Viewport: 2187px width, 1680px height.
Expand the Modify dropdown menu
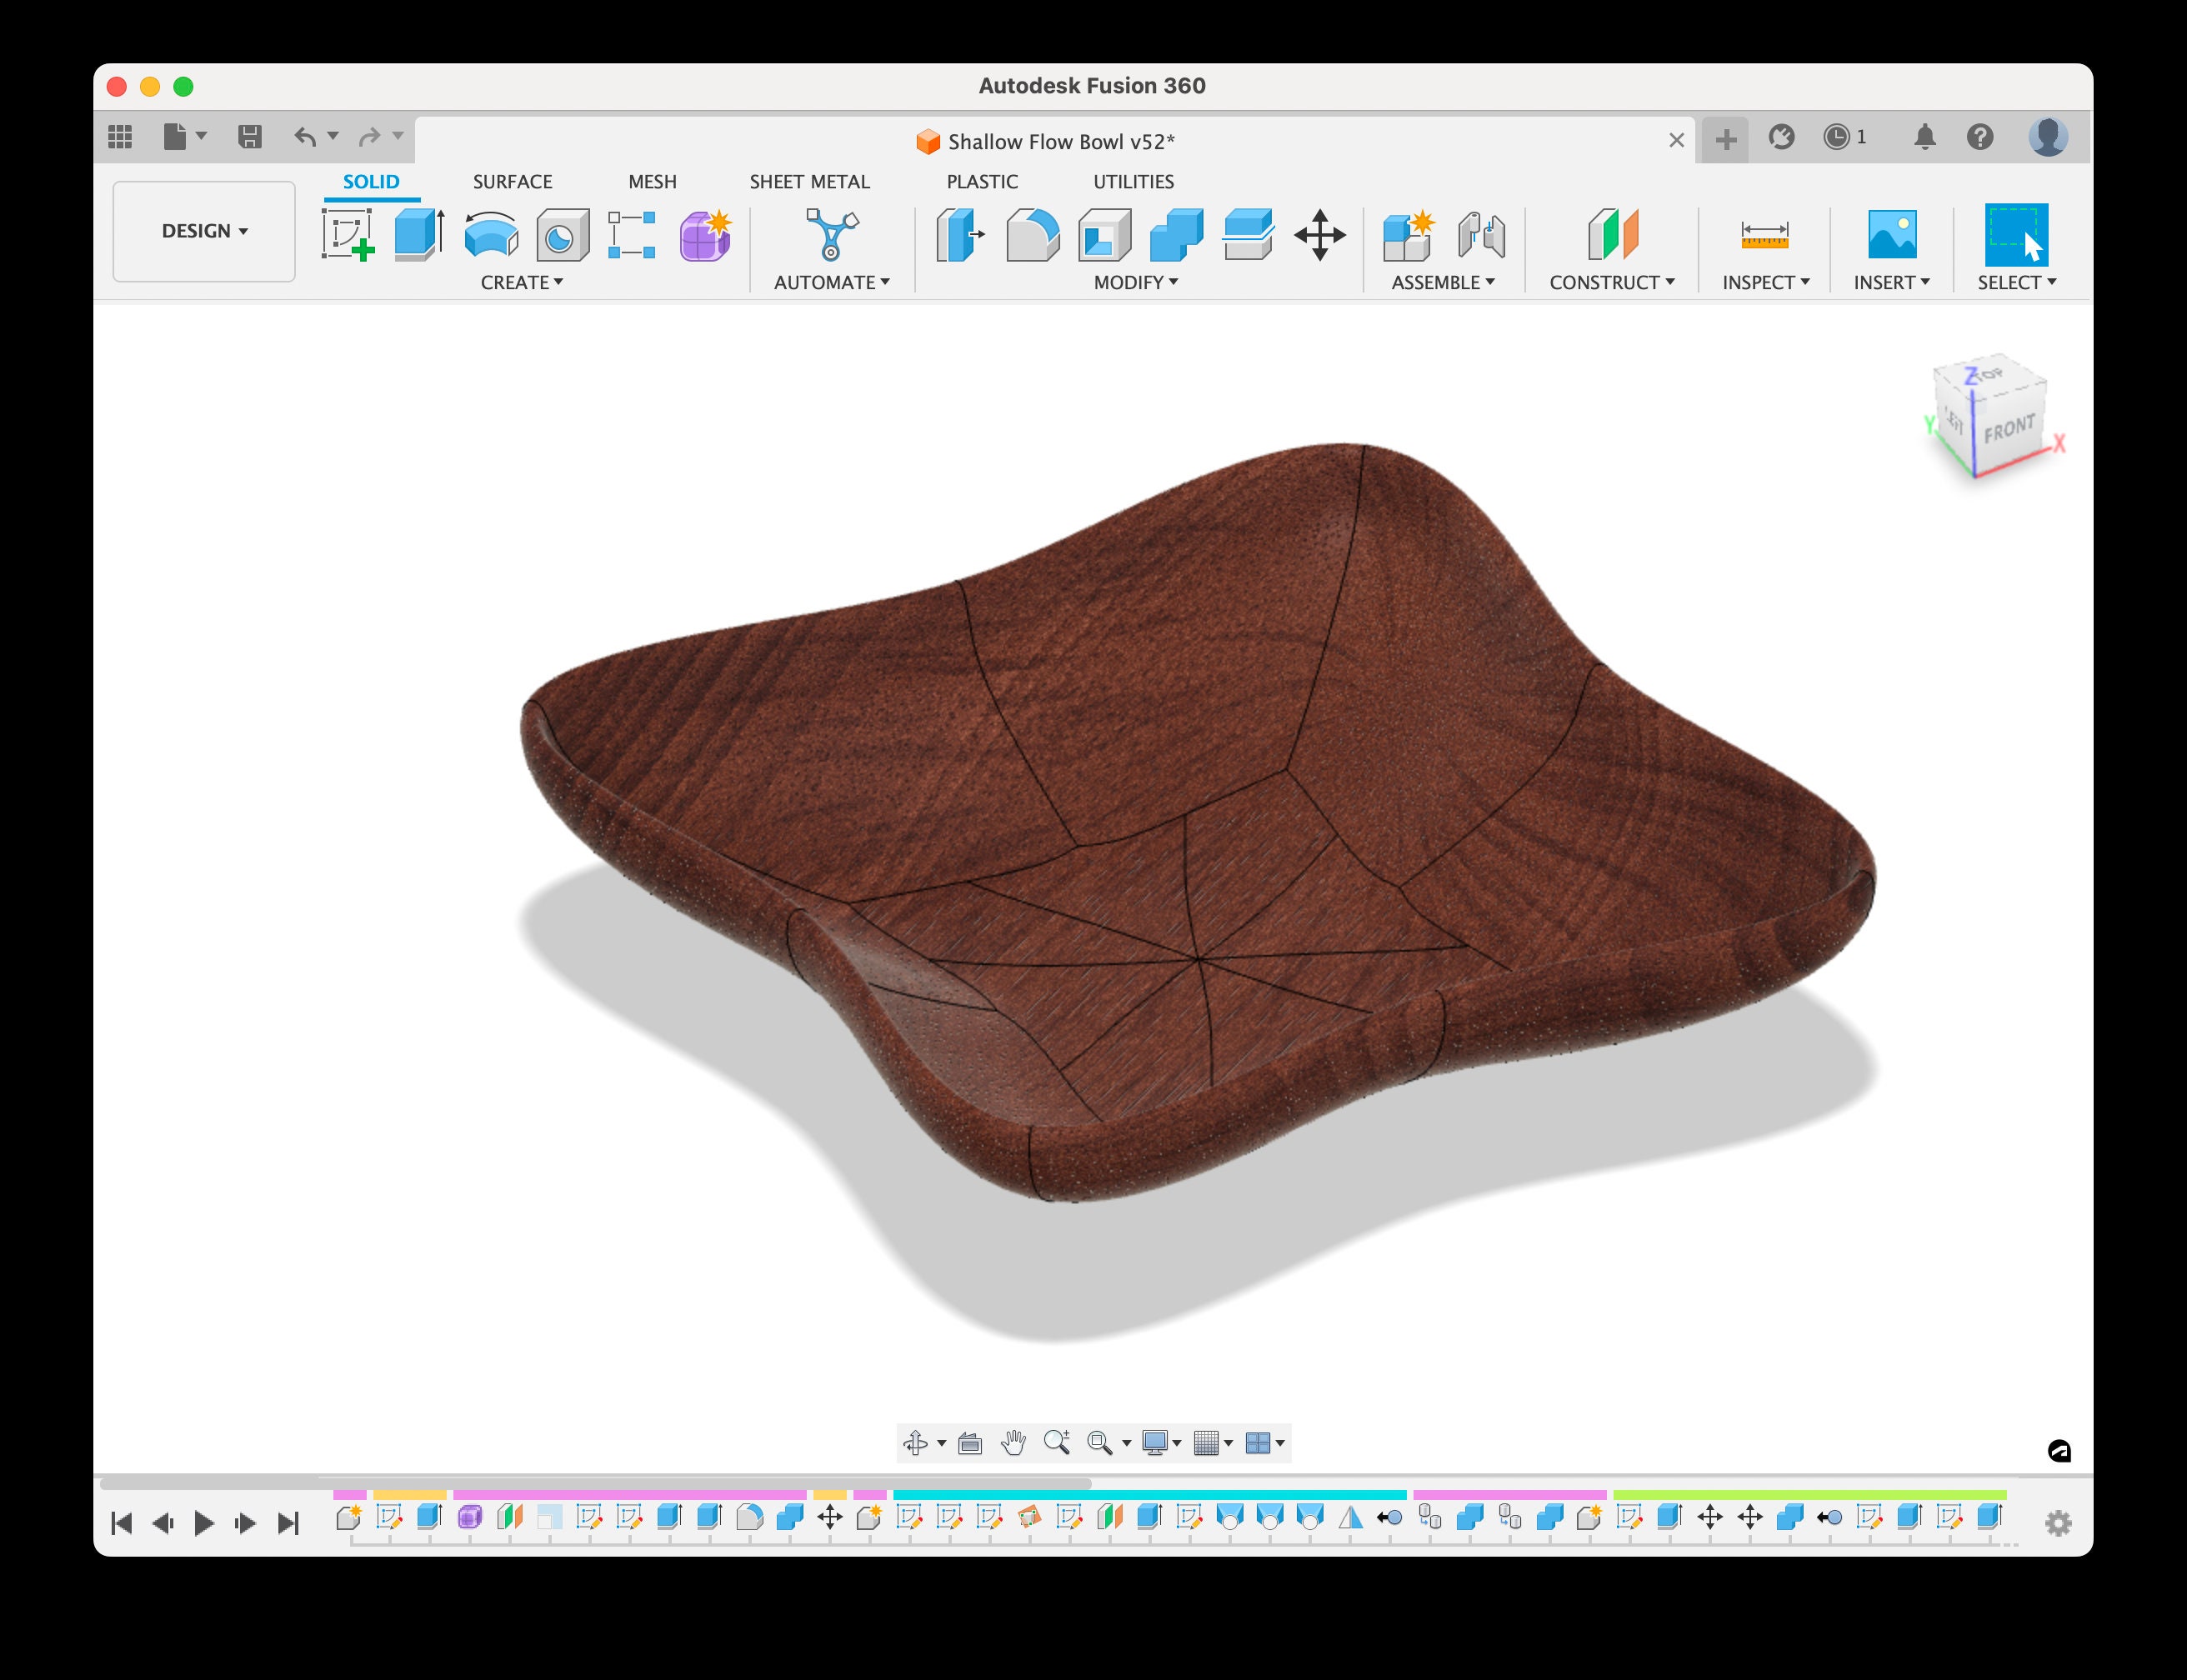coord(1135,282)
